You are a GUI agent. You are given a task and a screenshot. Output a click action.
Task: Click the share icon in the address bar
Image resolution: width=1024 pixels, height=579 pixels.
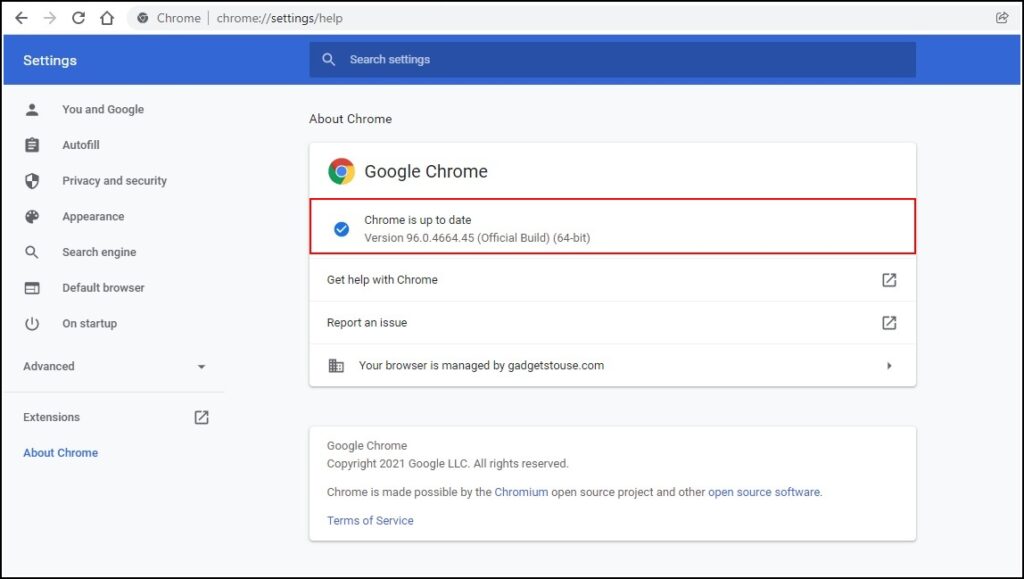pyautogui.click(x=1002, y=18)
